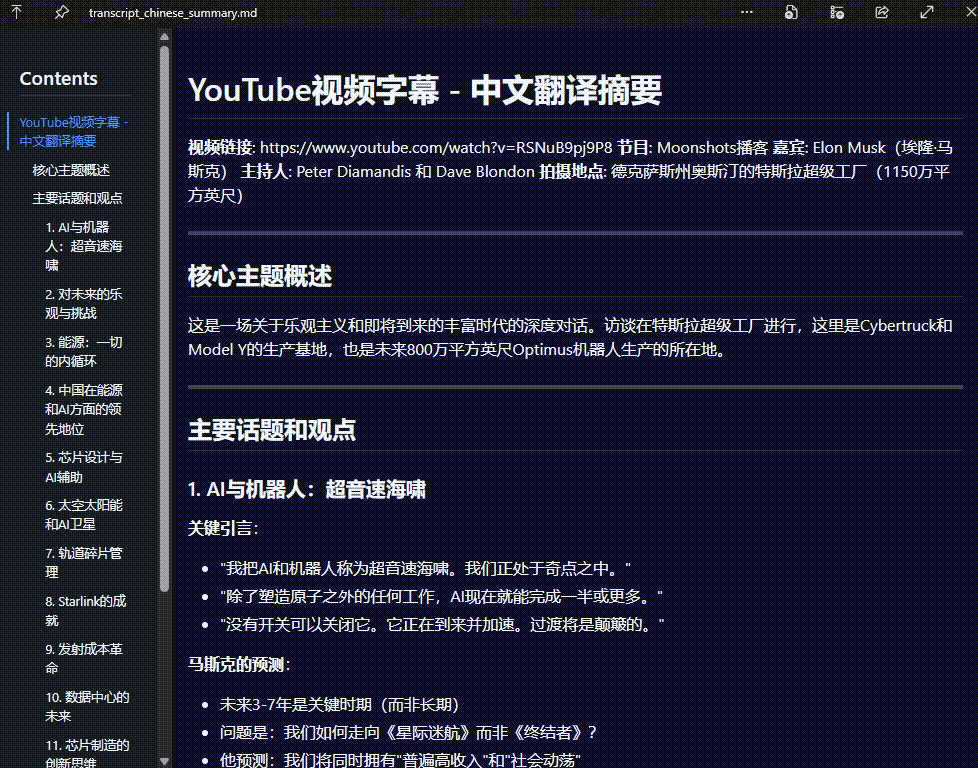Open the more options (...) menu

[745, 12]
